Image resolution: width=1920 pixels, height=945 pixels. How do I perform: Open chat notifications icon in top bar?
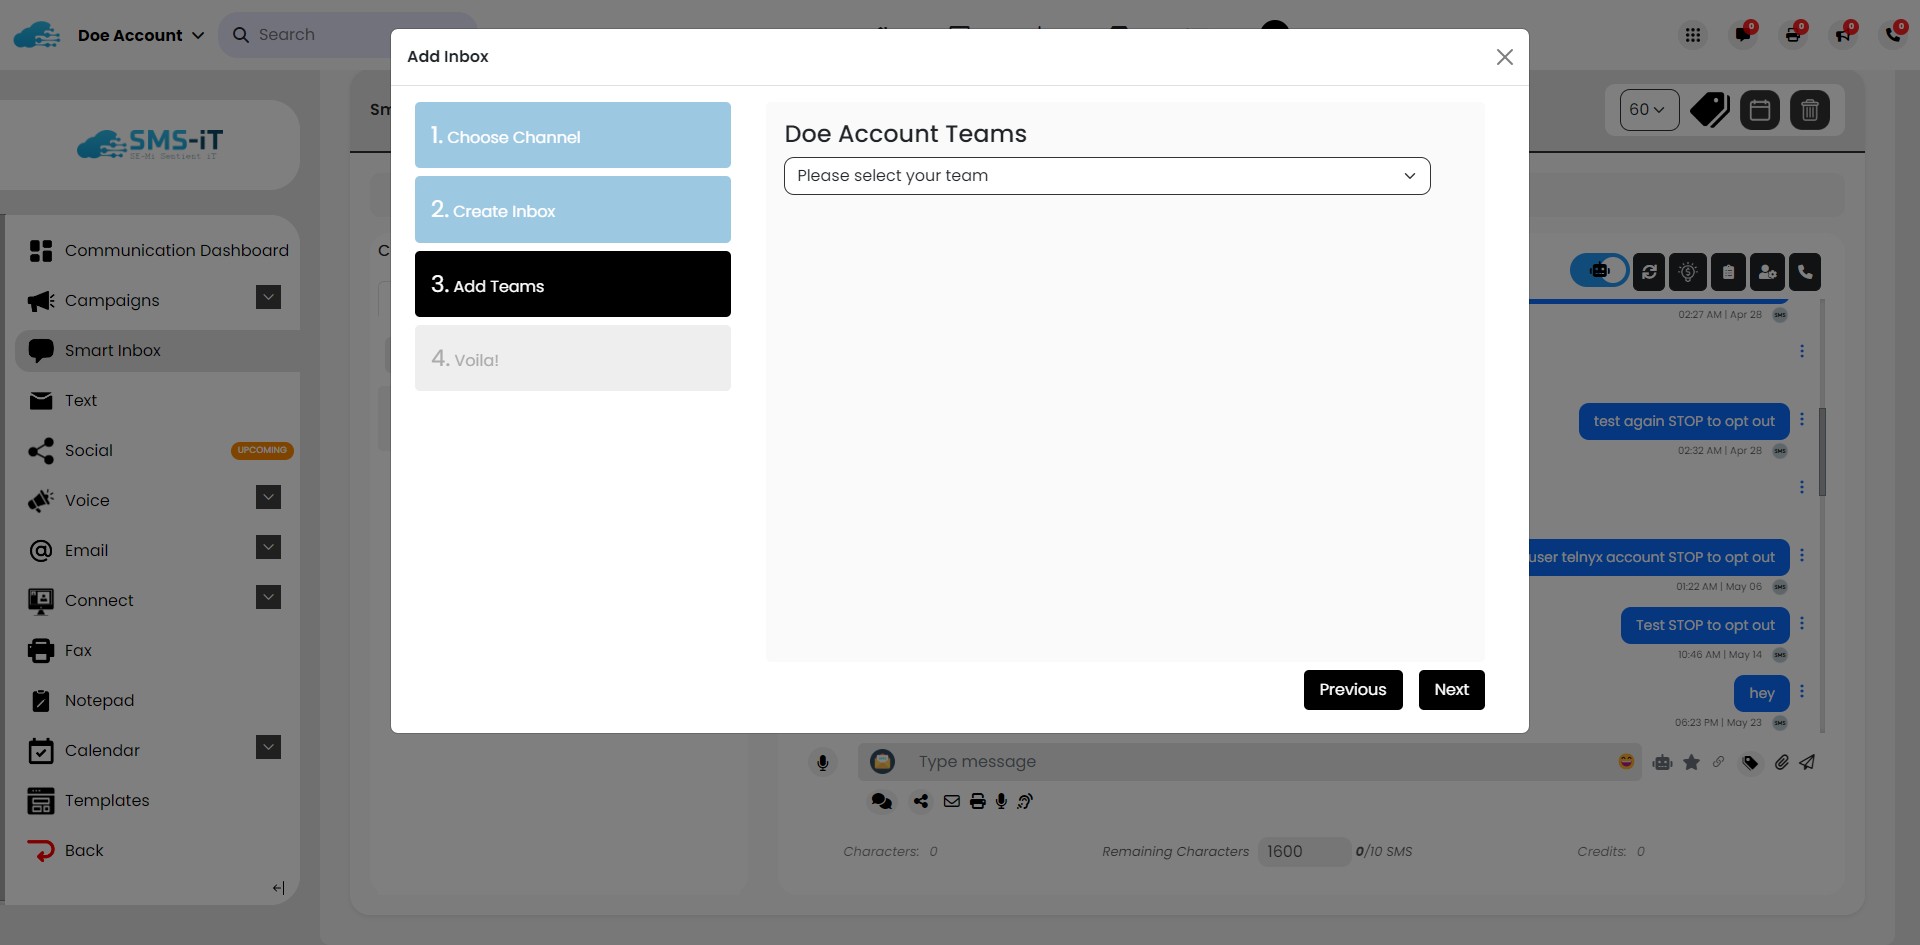(x=1743, y=36)
